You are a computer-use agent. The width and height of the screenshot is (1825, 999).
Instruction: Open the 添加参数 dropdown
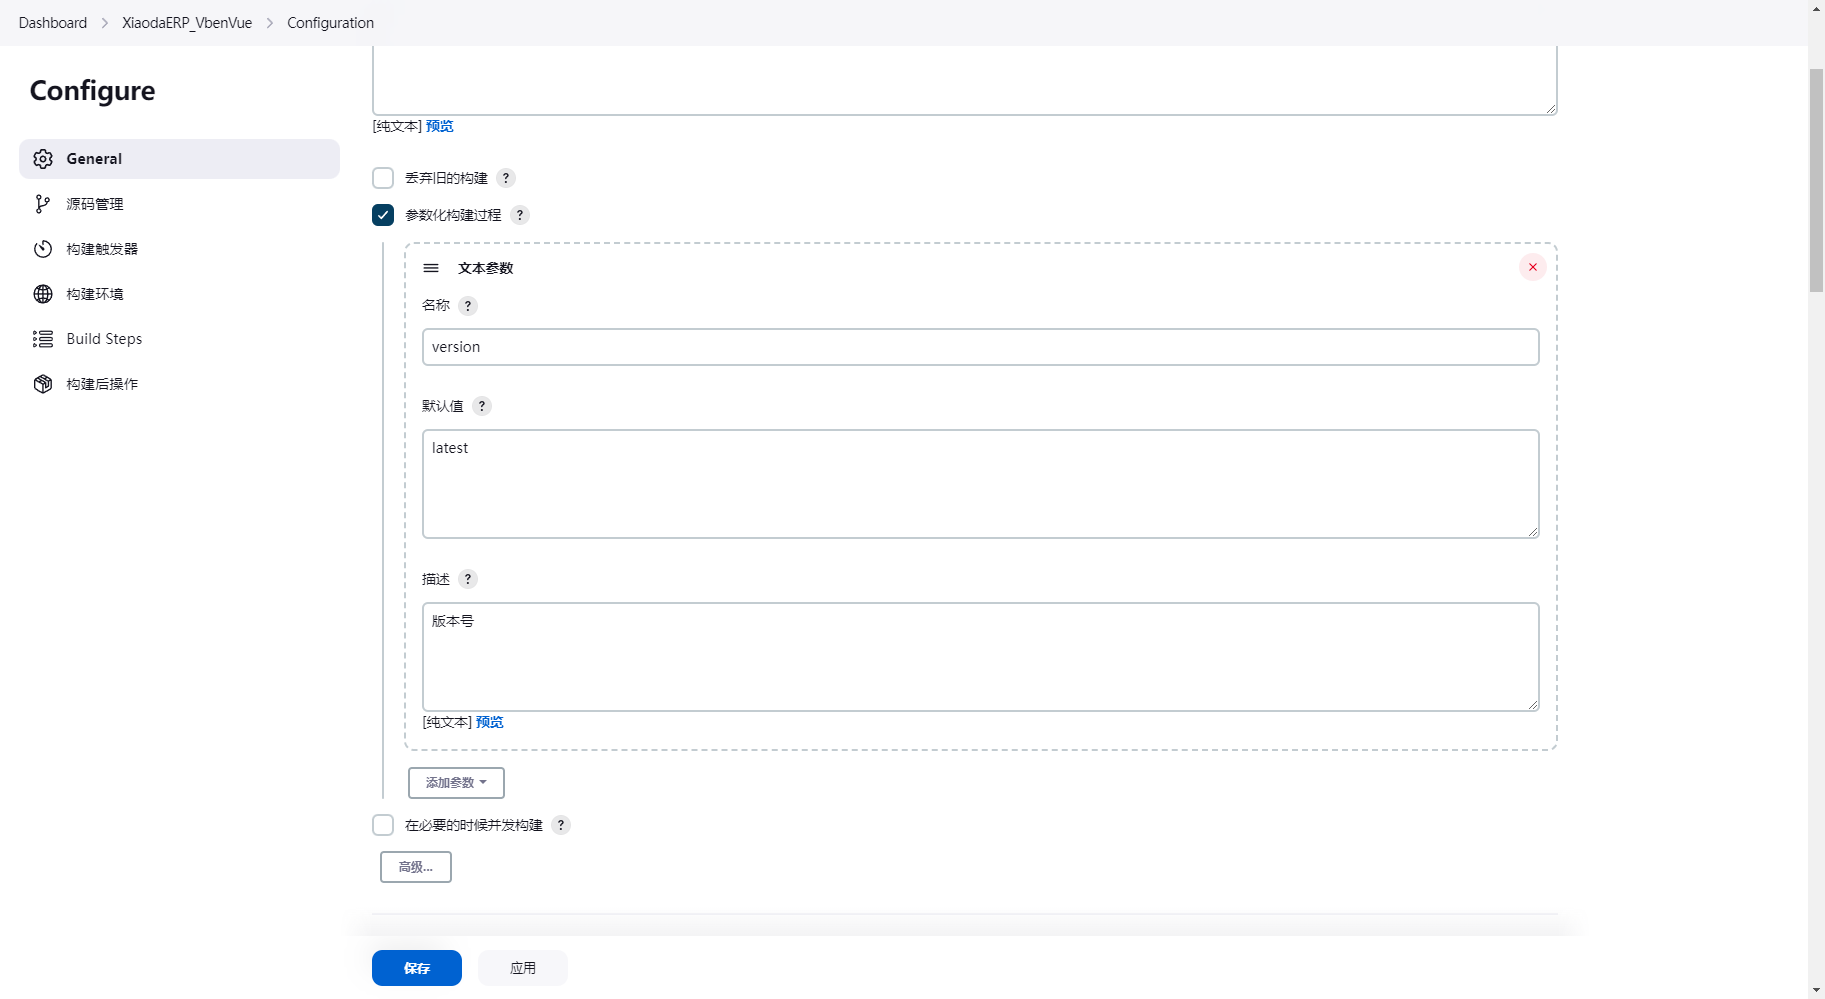[x=456, y=783]
